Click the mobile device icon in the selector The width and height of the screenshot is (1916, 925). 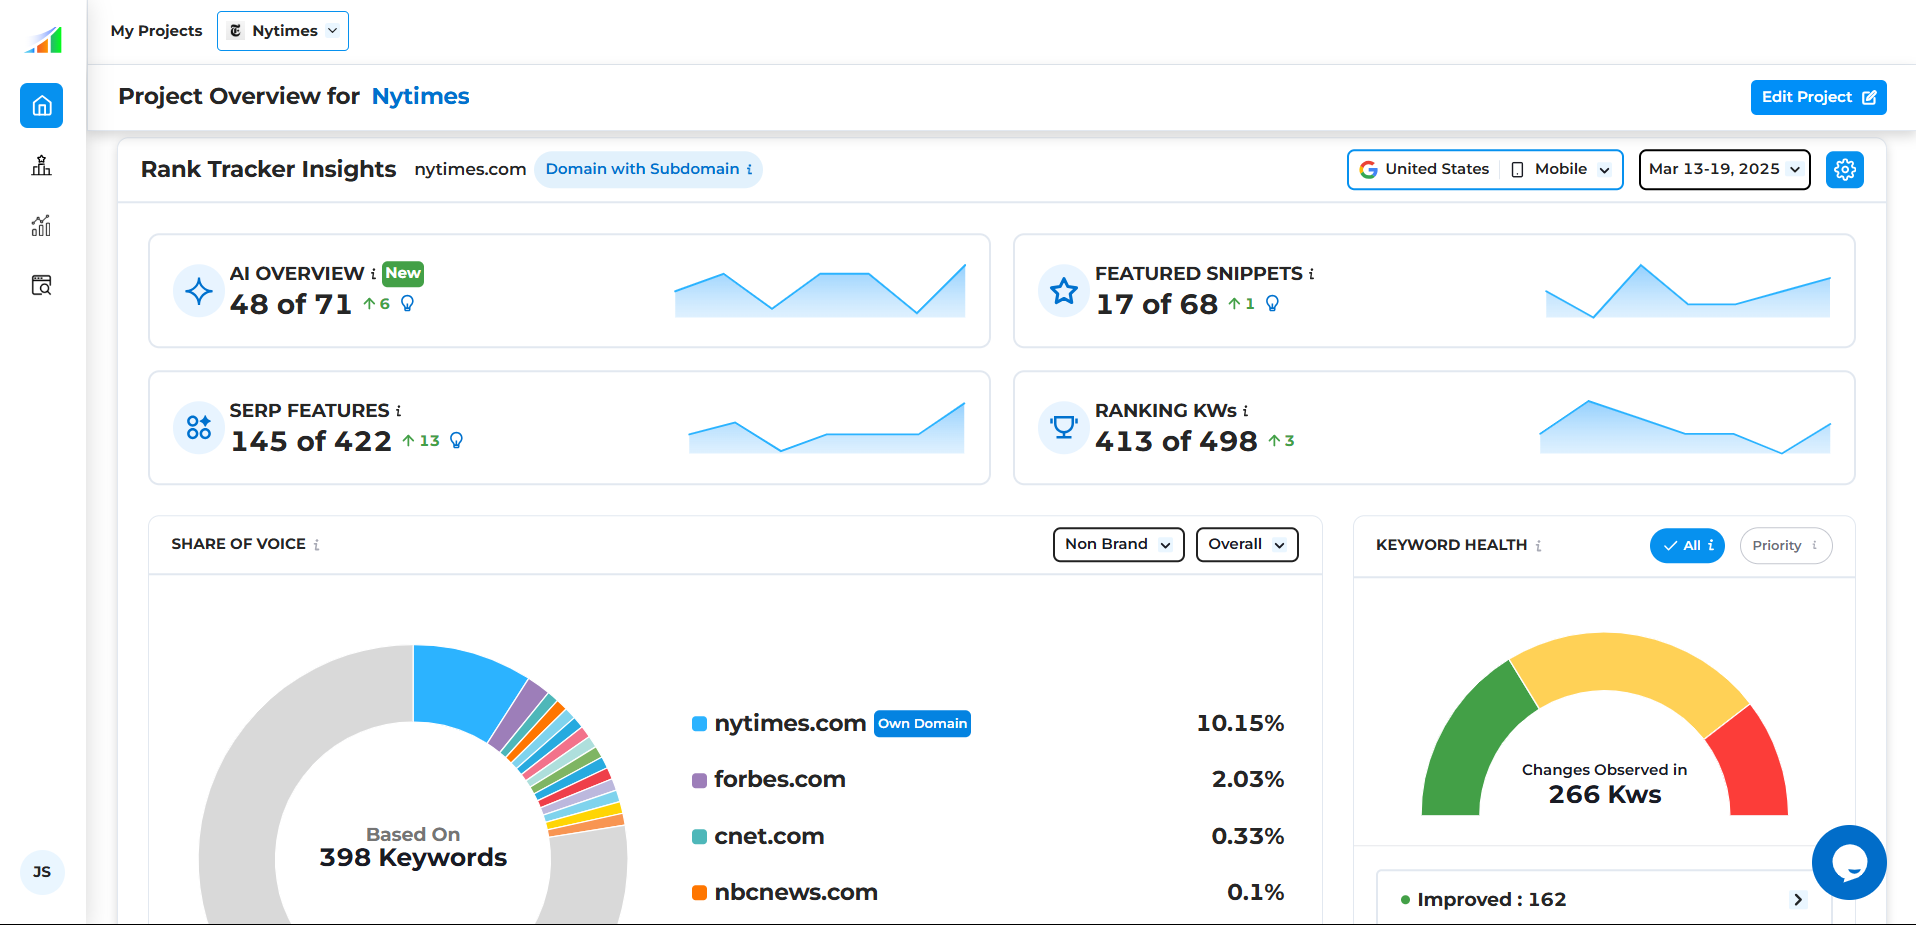point(1517,170)
